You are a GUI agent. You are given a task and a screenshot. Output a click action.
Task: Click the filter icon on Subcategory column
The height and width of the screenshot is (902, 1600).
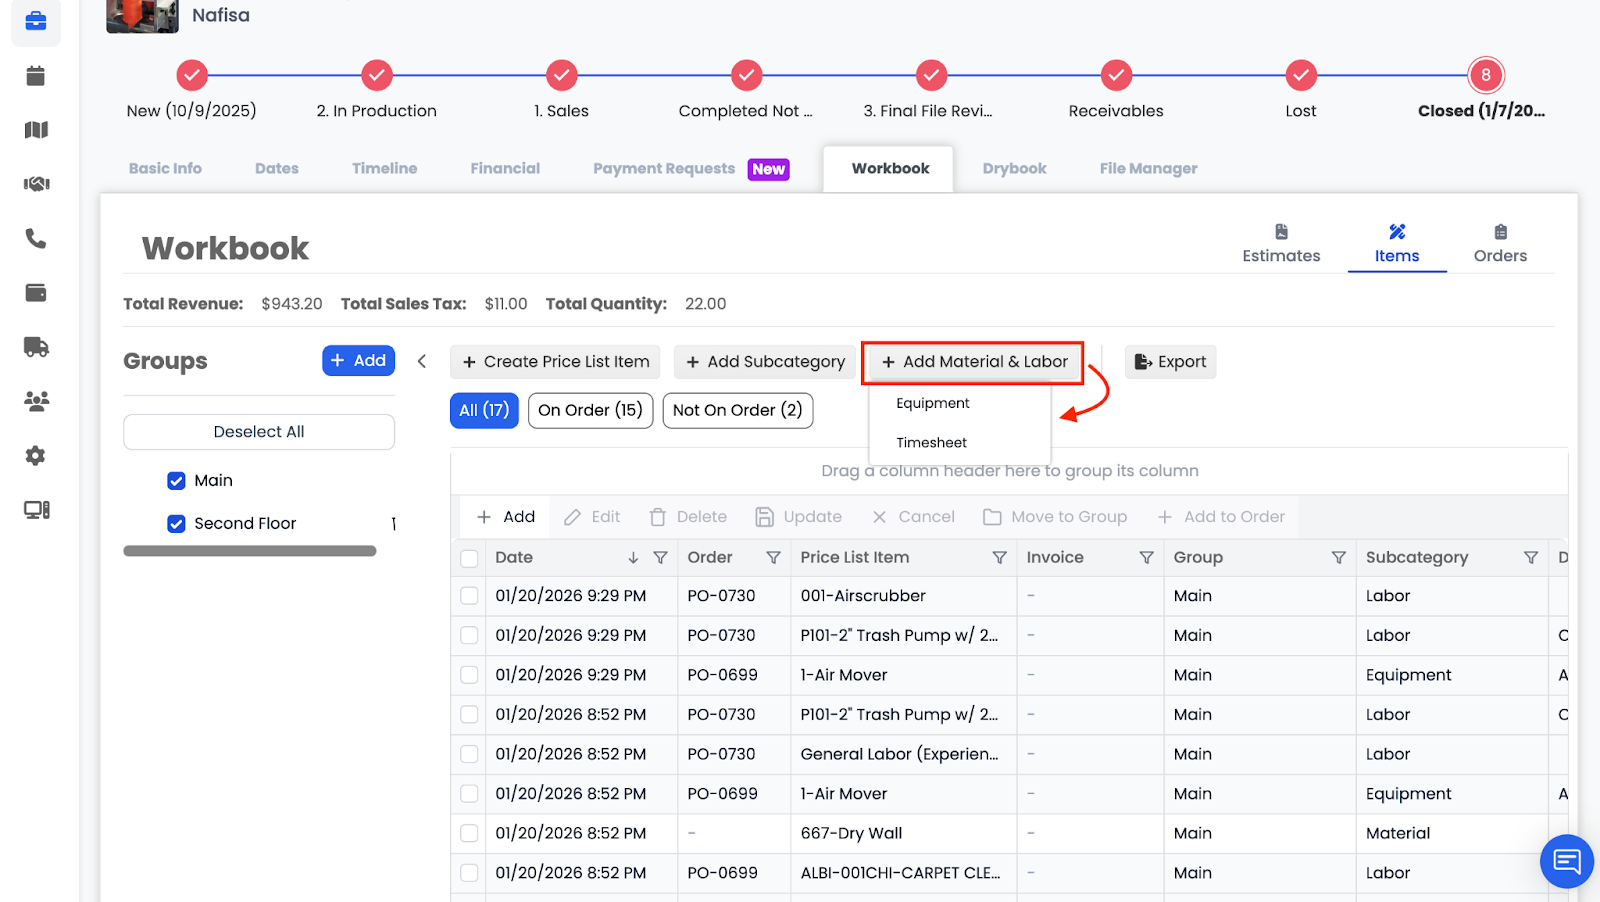(1530, 558)
